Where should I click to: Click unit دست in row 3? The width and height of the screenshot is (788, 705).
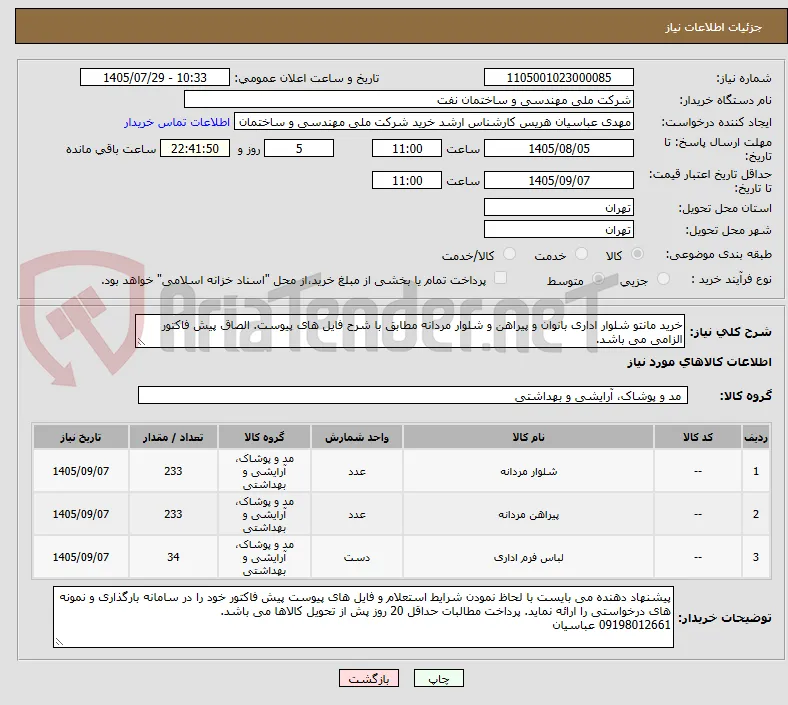pyautogui.click(x=357, y=557)
